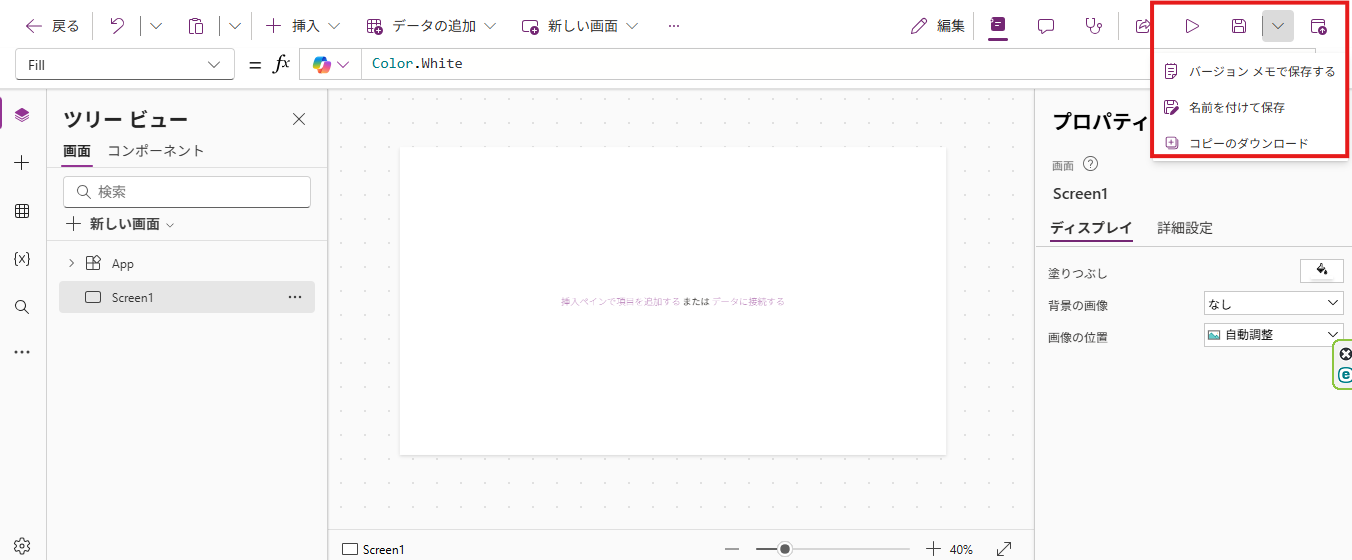
Task: Run the app checker stethoscope icon
Action: 1094,26
